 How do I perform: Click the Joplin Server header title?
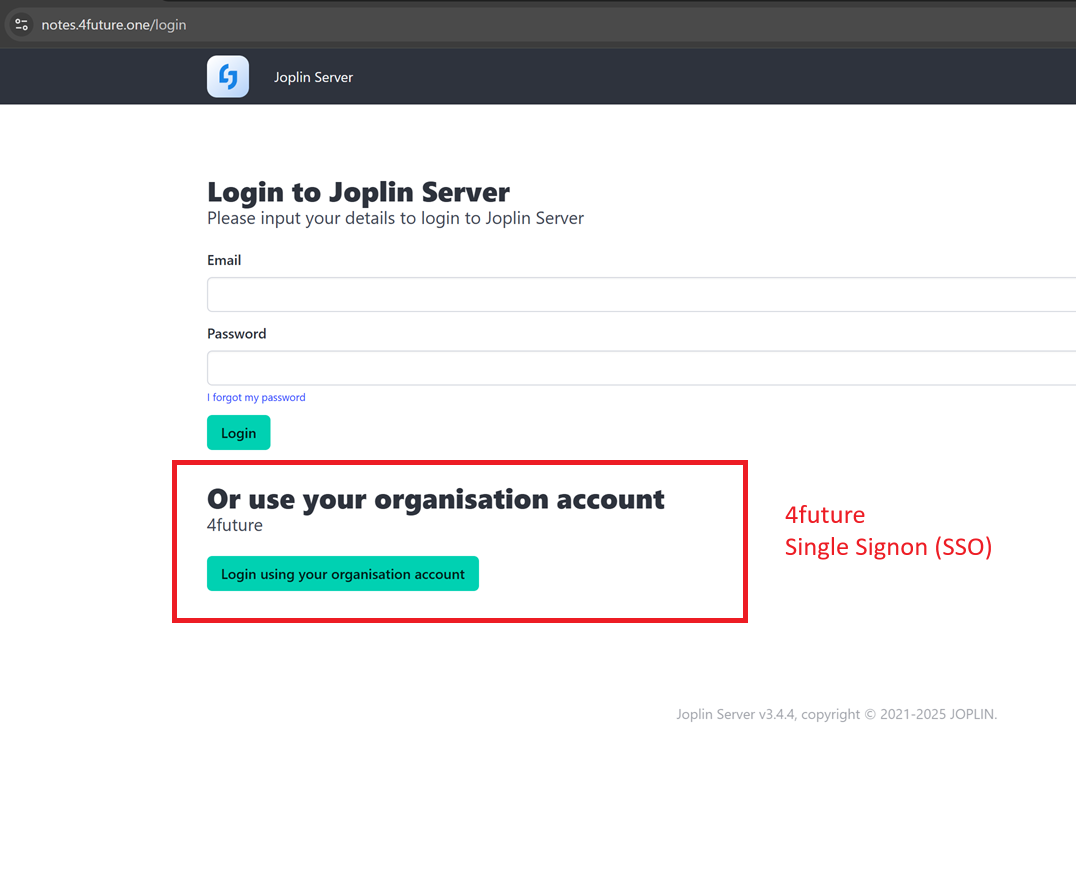[313, 77]
